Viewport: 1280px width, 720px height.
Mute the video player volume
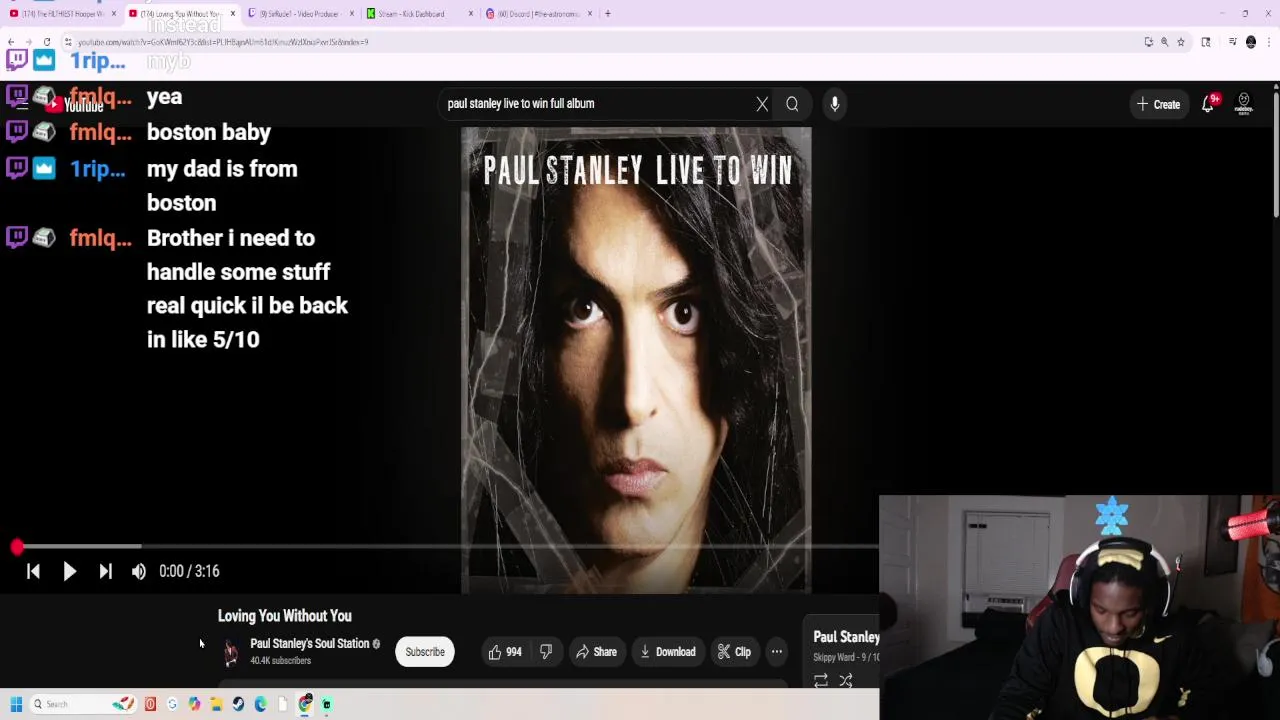[x=139, y=571]
